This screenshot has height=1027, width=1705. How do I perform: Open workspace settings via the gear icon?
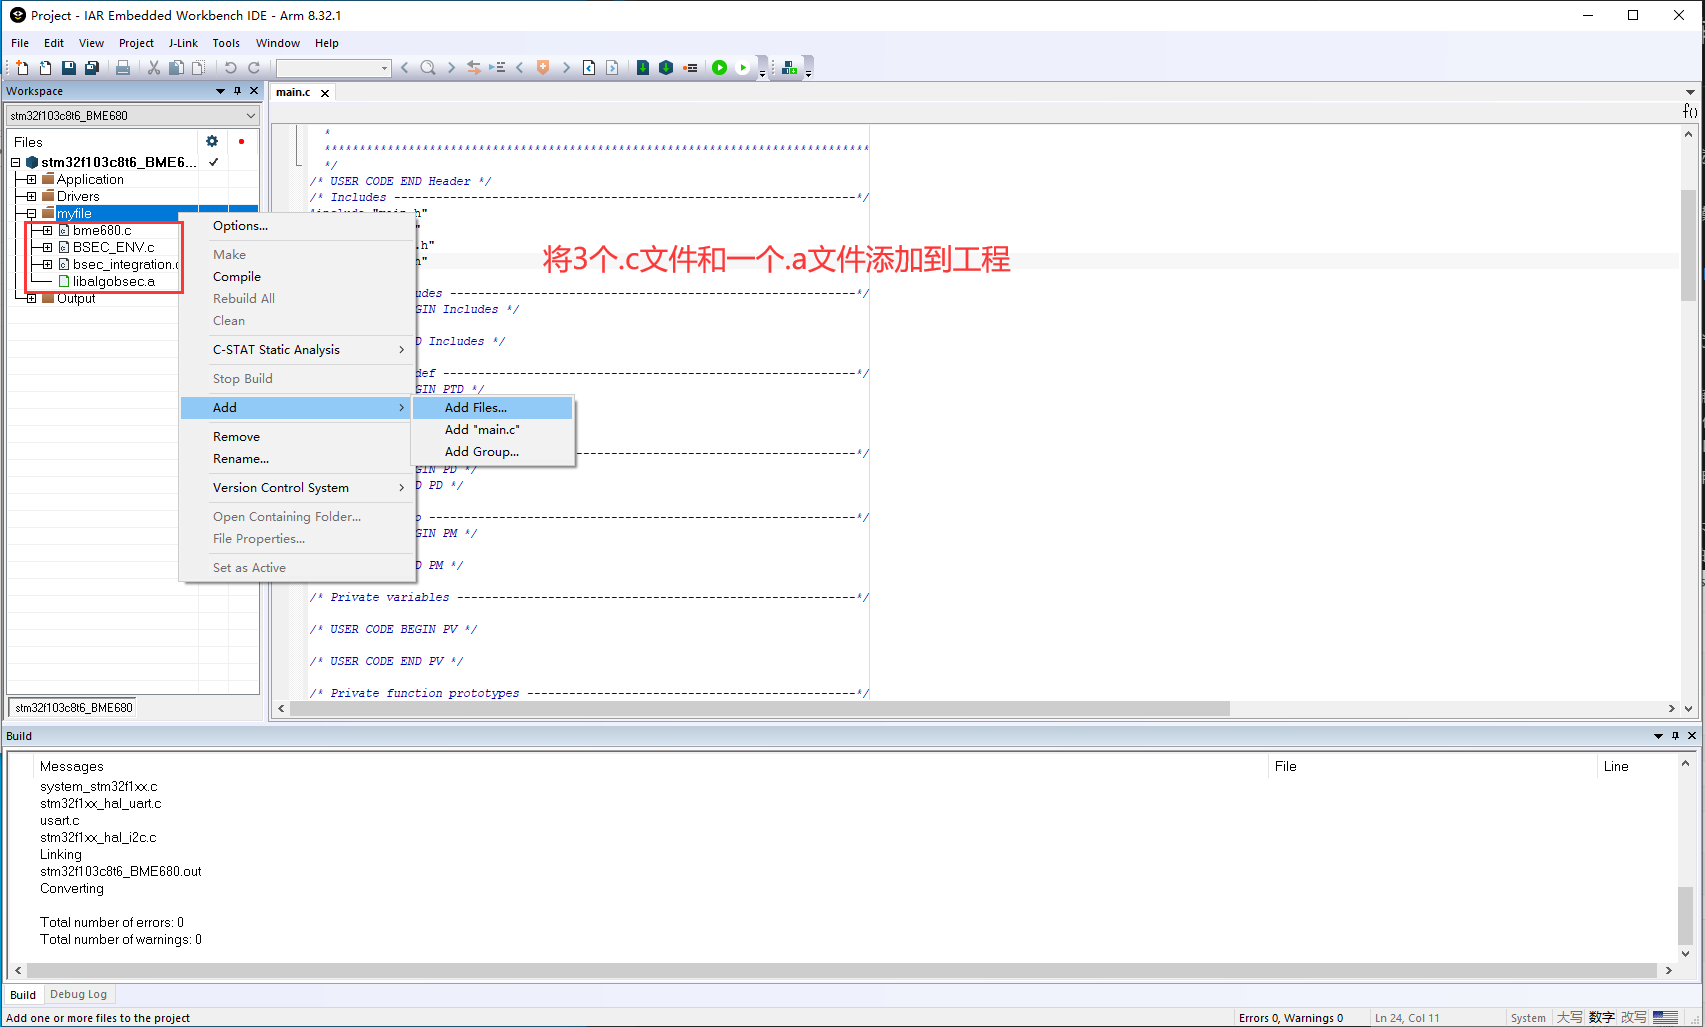[x=212, y=141]
